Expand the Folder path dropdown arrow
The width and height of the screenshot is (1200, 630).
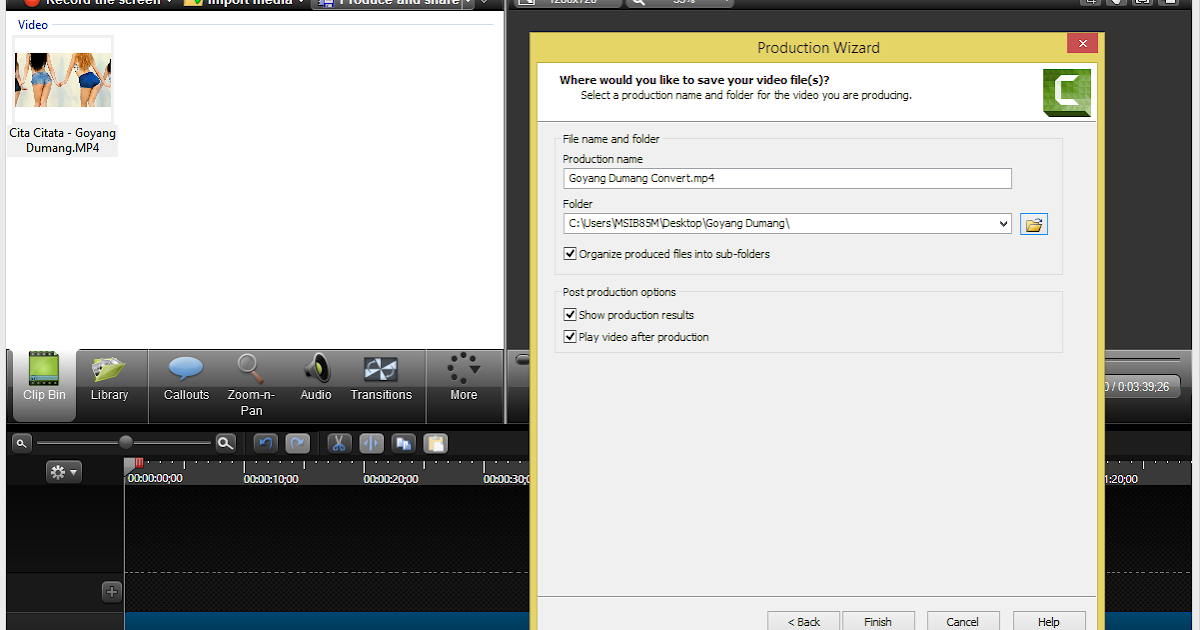pos(1004,224)
